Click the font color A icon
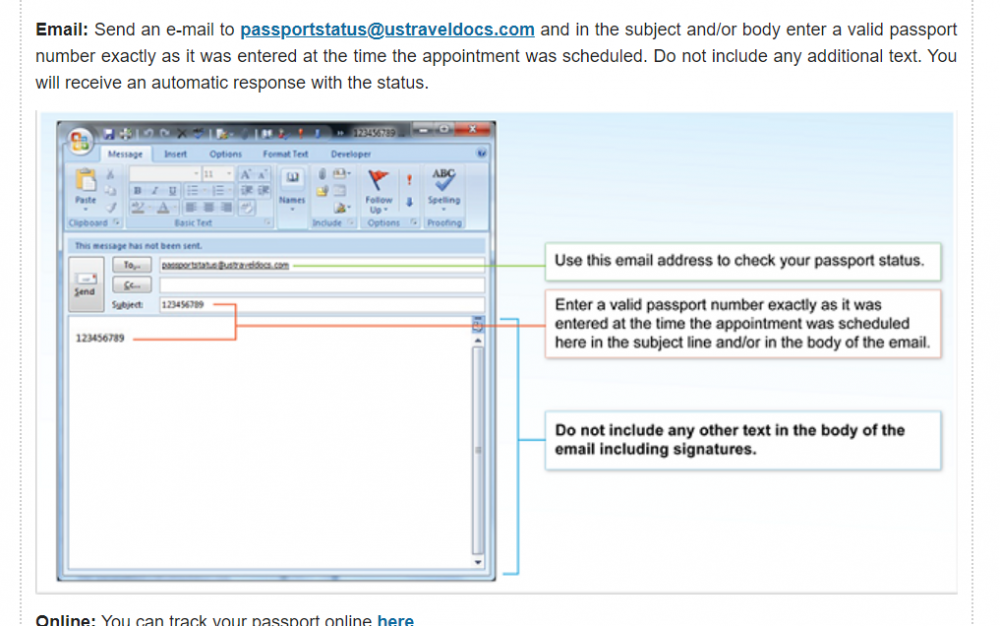 (x=163, y=207)
